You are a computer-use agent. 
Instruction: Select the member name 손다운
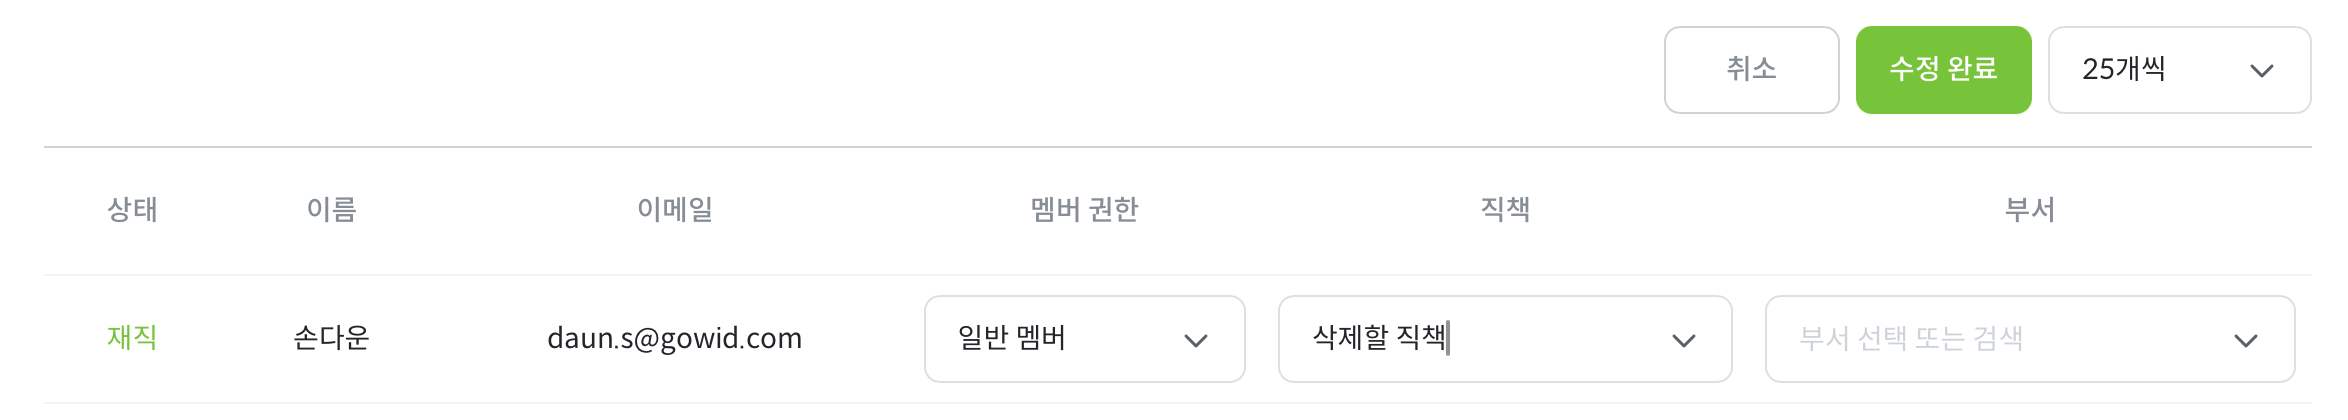click(x=331, y=338)
